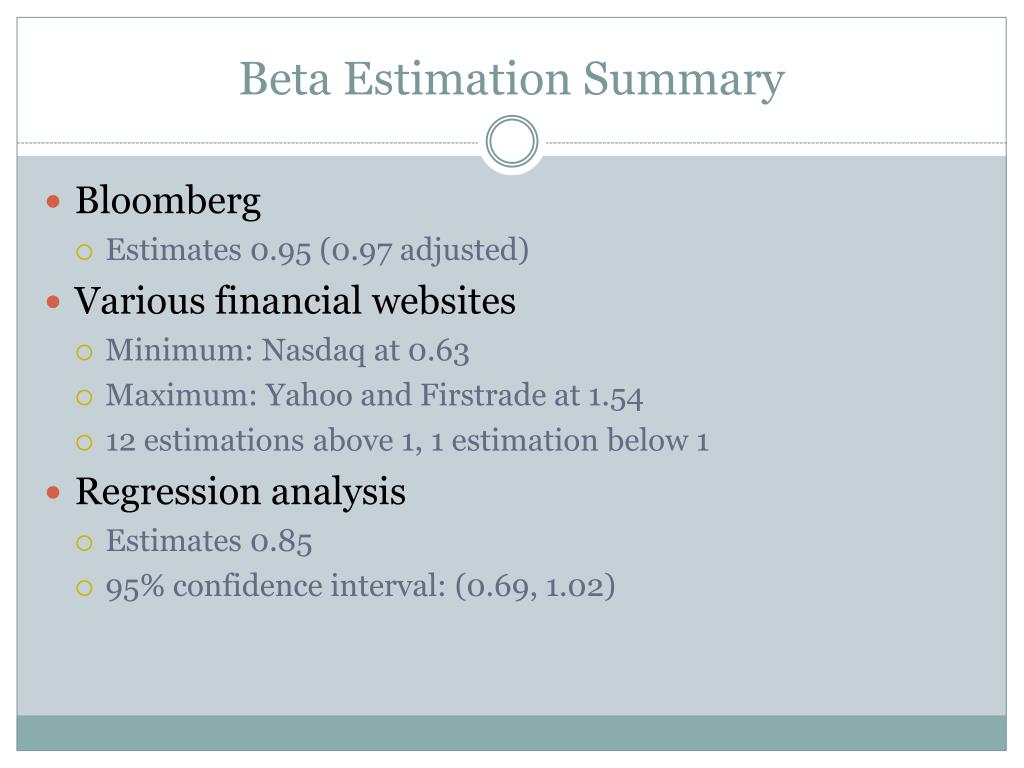Click the hollow bullet before Maximum: Yahoo
1024x768 pixels.
point(84,397)
